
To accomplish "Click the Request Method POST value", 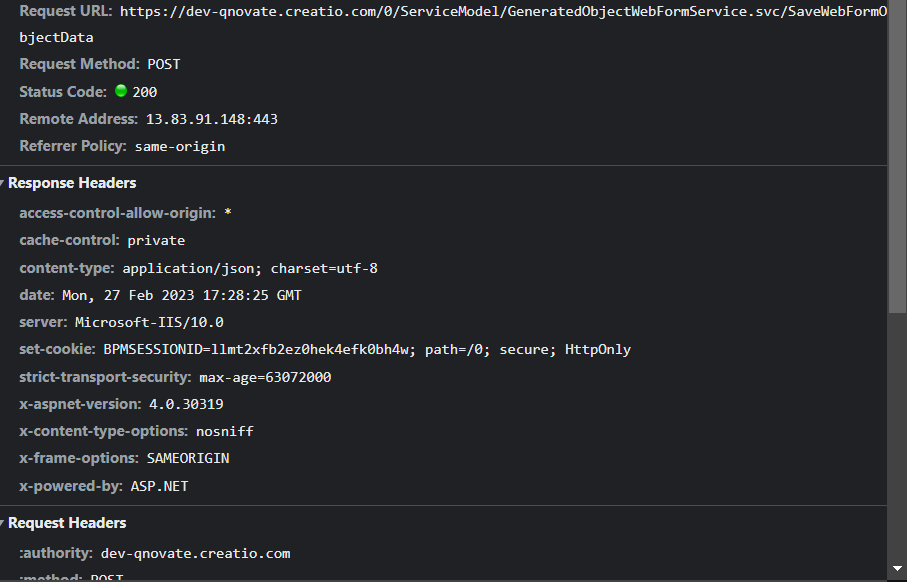I will click(164, 64).
